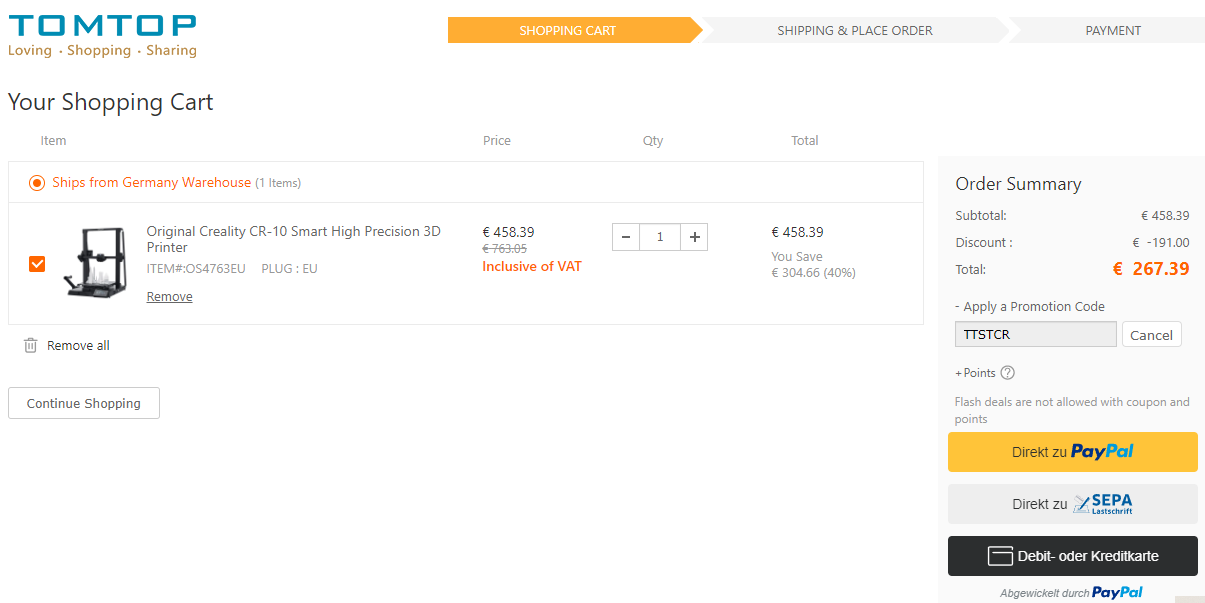Click the ITEM#:OS4763EU text
This screenshot has width=1205, height=603.
coord(196,269)
